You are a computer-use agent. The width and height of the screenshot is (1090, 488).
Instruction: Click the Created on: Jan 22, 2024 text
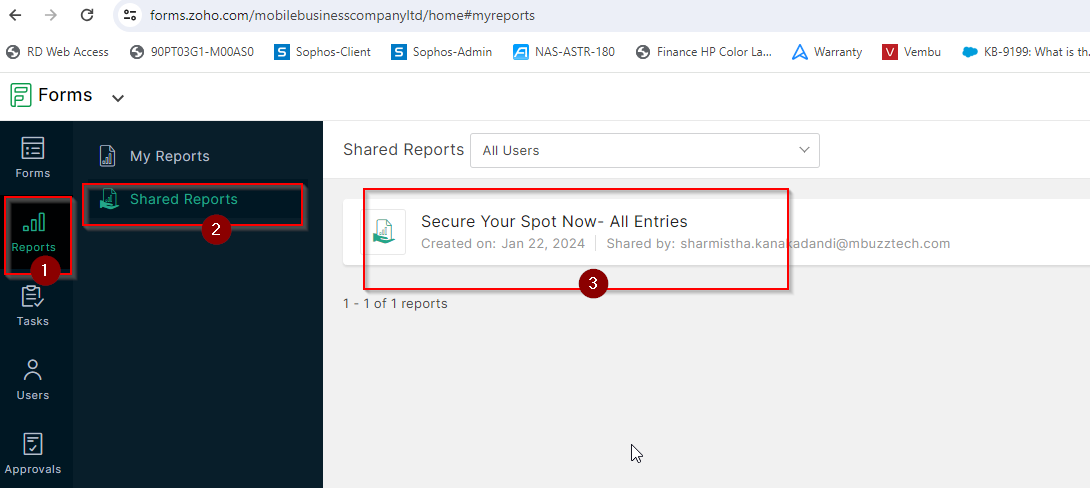pyautogui.click(x=503, y=244)
